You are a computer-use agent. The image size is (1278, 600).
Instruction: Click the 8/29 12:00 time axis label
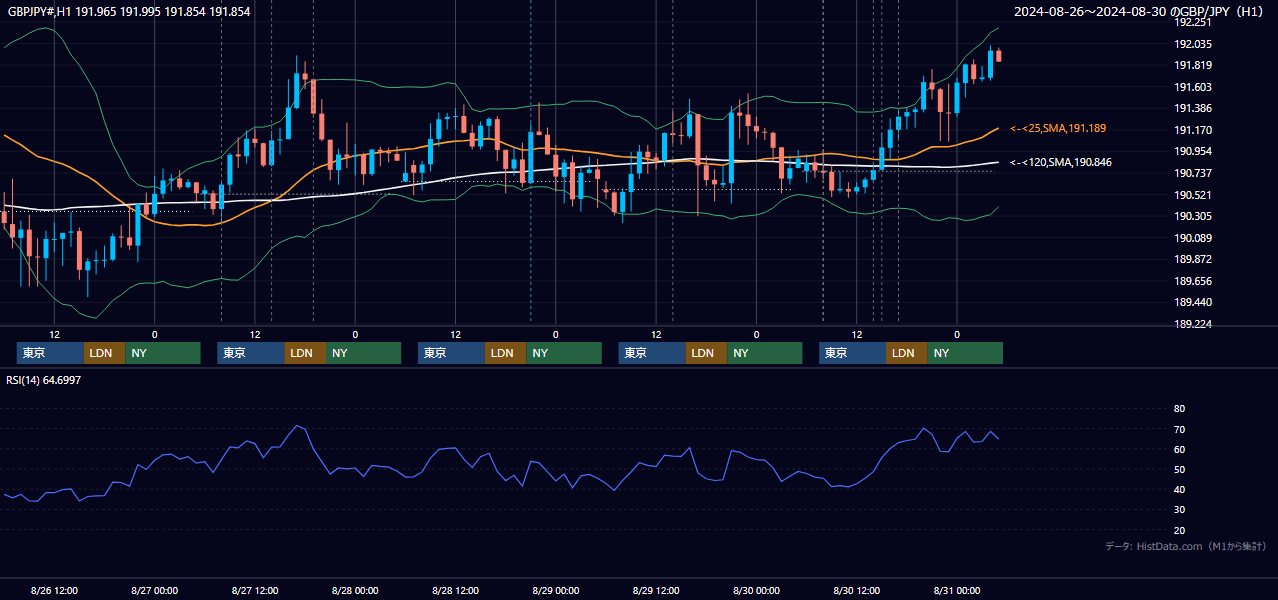(656, 590)
